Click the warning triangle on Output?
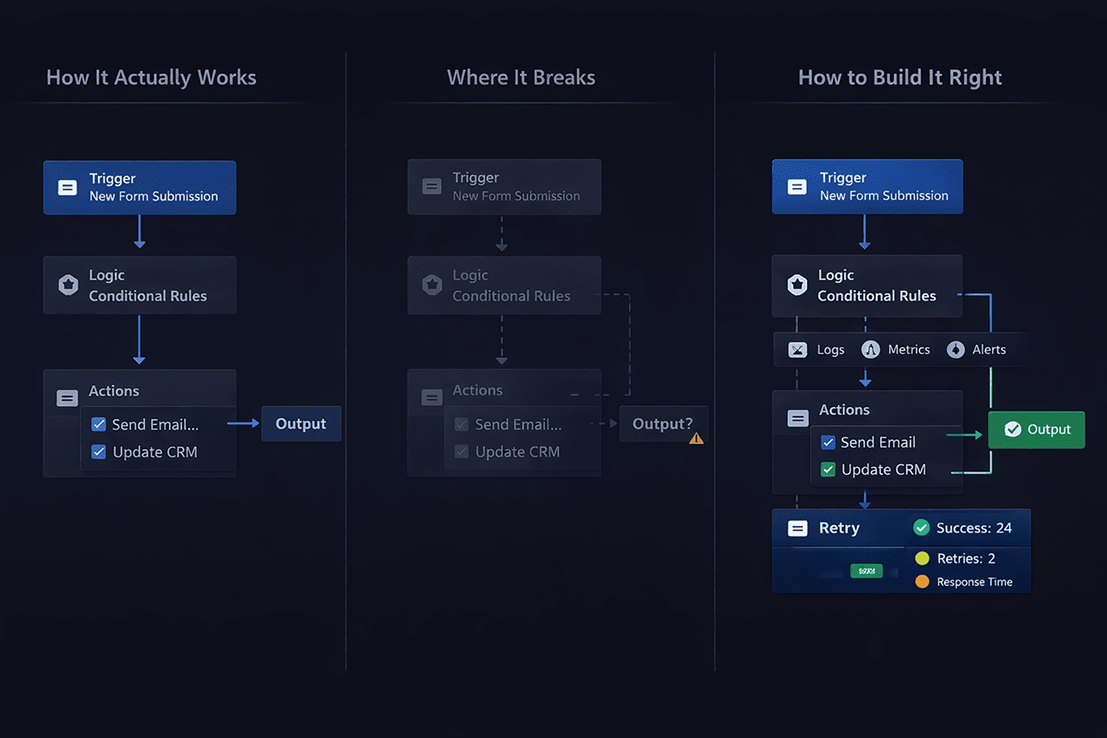1107x738 pixels. click(x=696, y=438)
